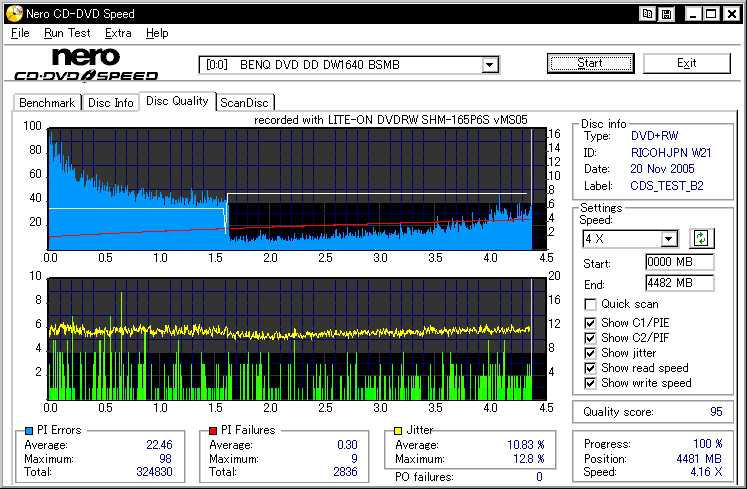Click the copy-to-clipboard icon in title bar

pos(649,14)
